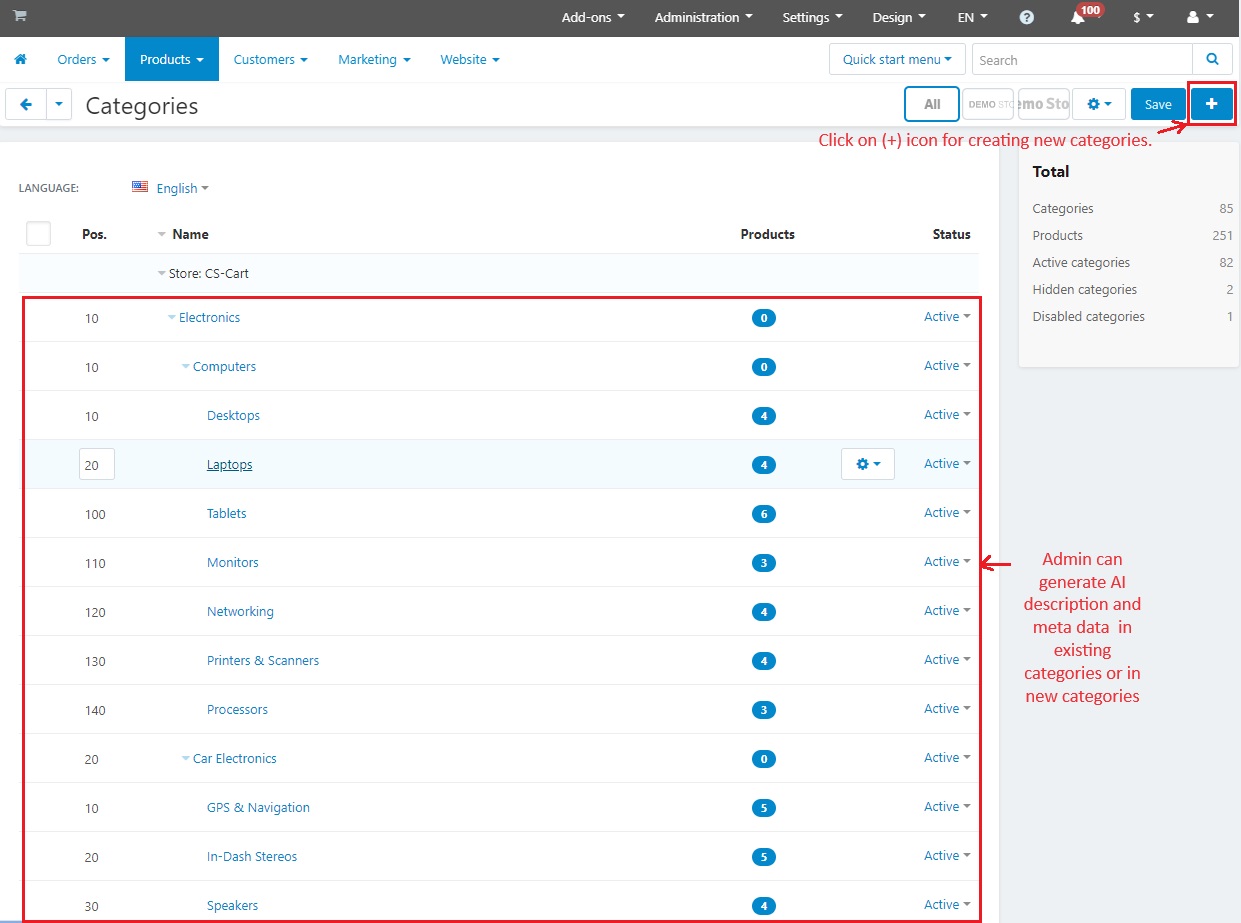Click the Tablets product count badge 6
Viewport: 1241px width, 923px height.
click(x=764, y=514)
